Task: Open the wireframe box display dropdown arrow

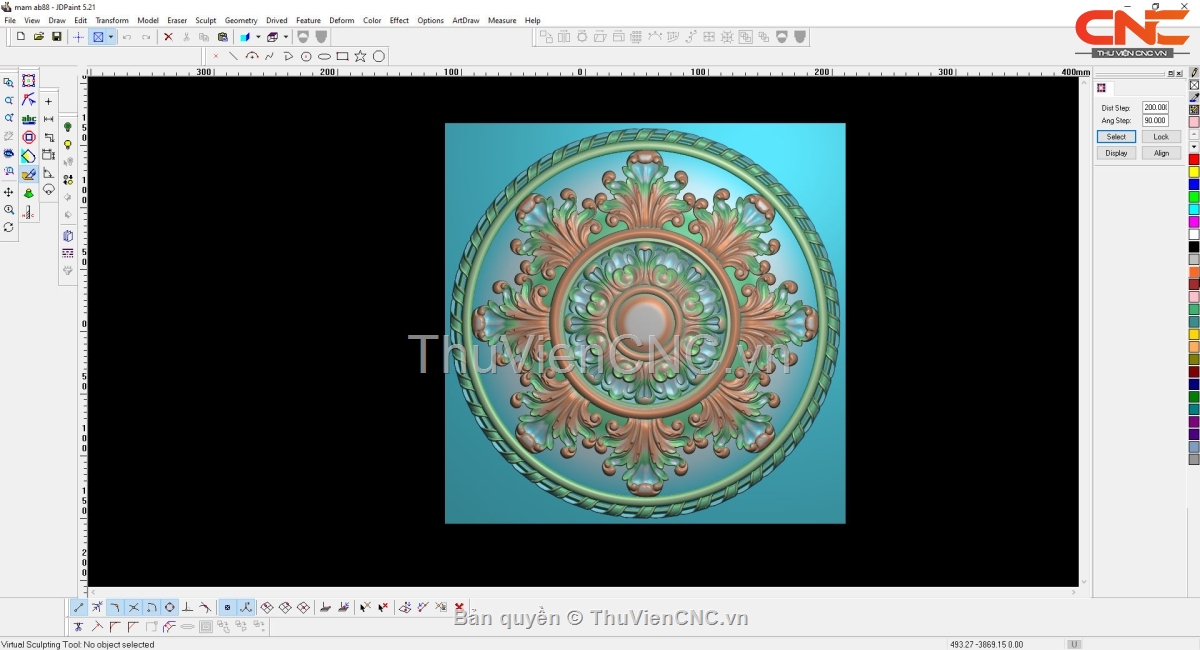Action: (286, 37)
